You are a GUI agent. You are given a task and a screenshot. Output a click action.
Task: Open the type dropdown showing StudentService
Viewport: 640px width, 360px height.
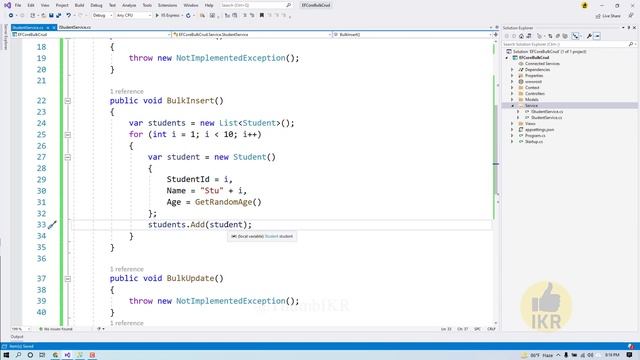click(x=252, y=35)
